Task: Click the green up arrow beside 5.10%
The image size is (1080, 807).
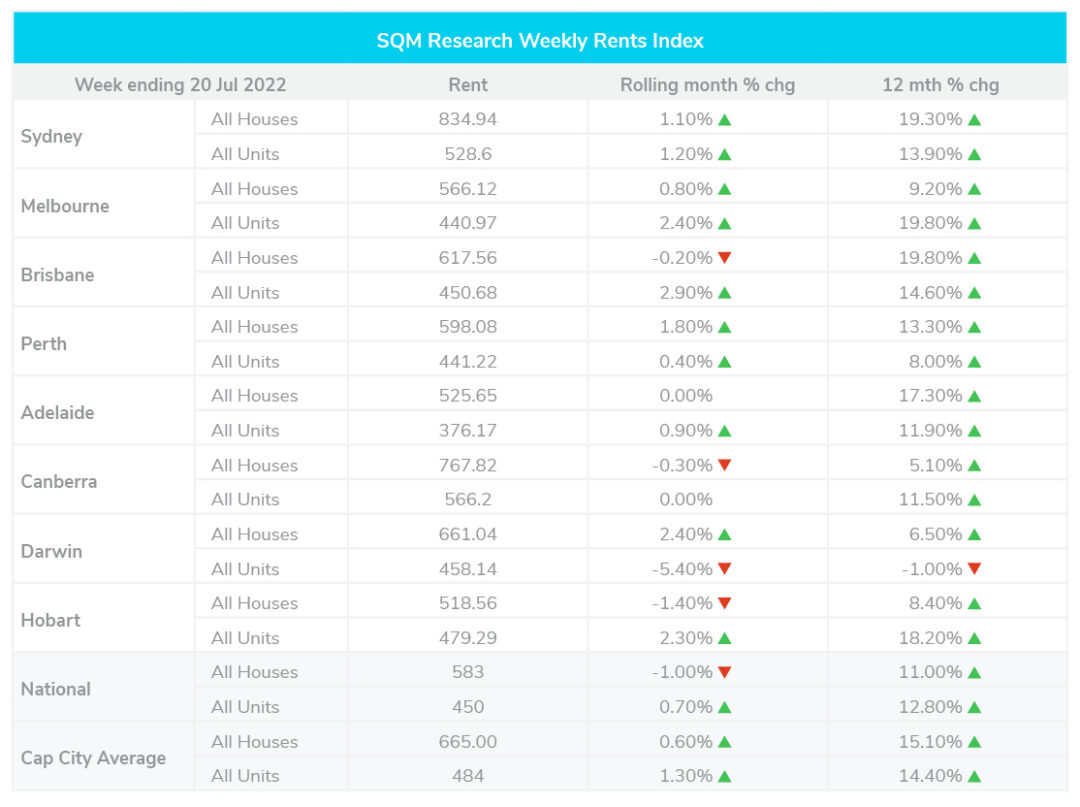Action: tap(974, 465)
